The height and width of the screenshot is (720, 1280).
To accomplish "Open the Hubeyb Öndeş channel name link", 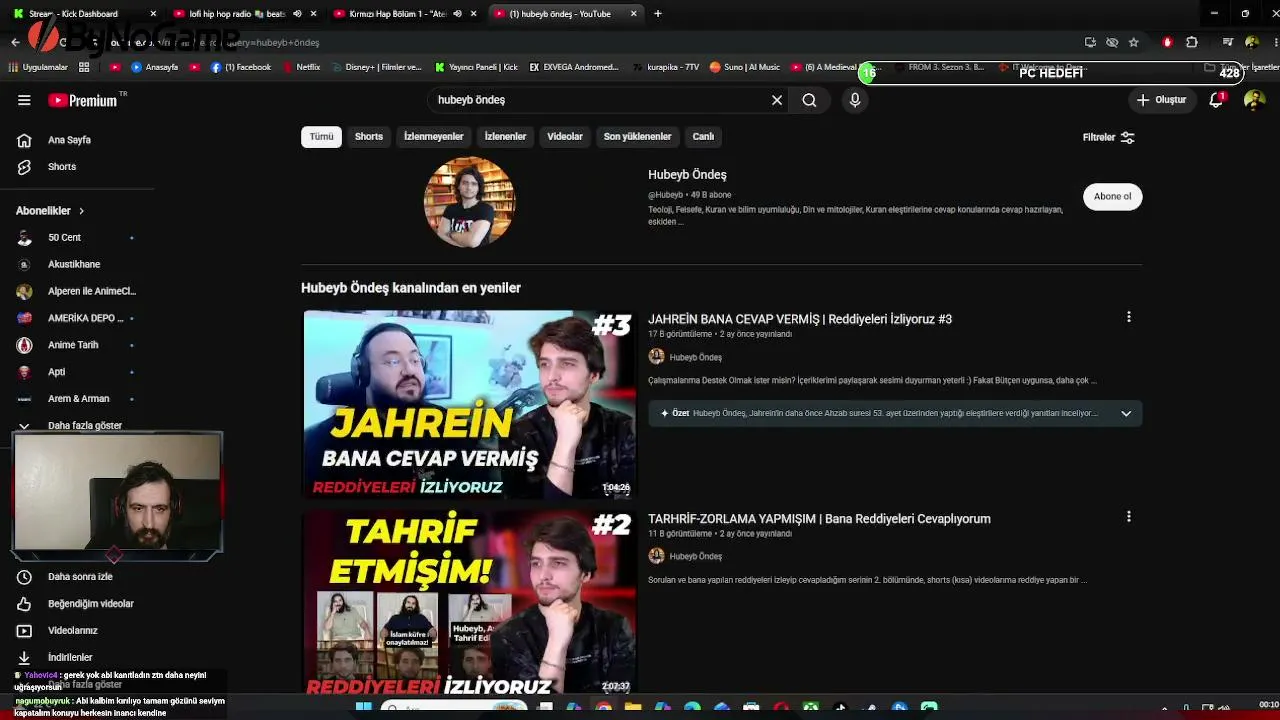I will 687,175.
